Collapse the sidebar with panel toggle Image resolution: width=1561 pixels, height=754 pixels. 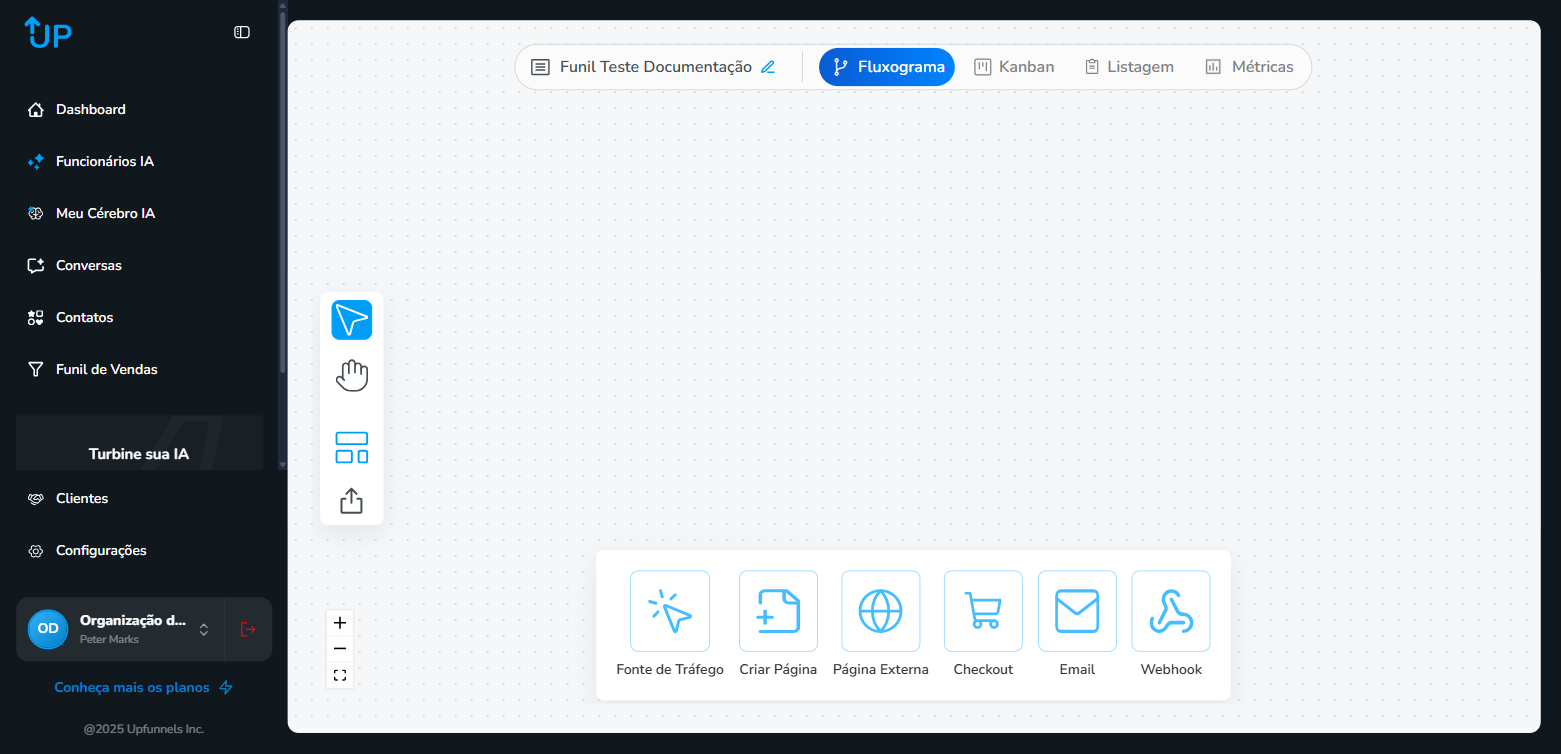[x=242, y=32]
